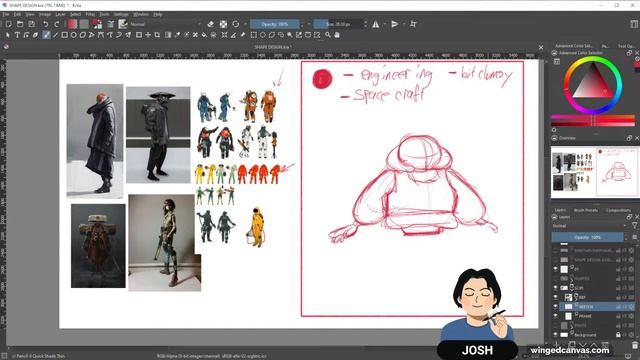This screenshot has width=640, height=360.
Task: Delete the selected layer with trash icon
Action: [634, 345]
